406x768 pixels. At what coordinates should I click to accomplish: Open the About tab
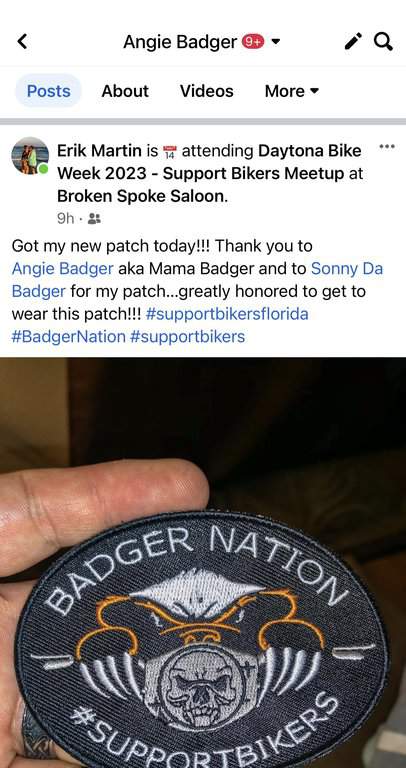pos(125,91)
